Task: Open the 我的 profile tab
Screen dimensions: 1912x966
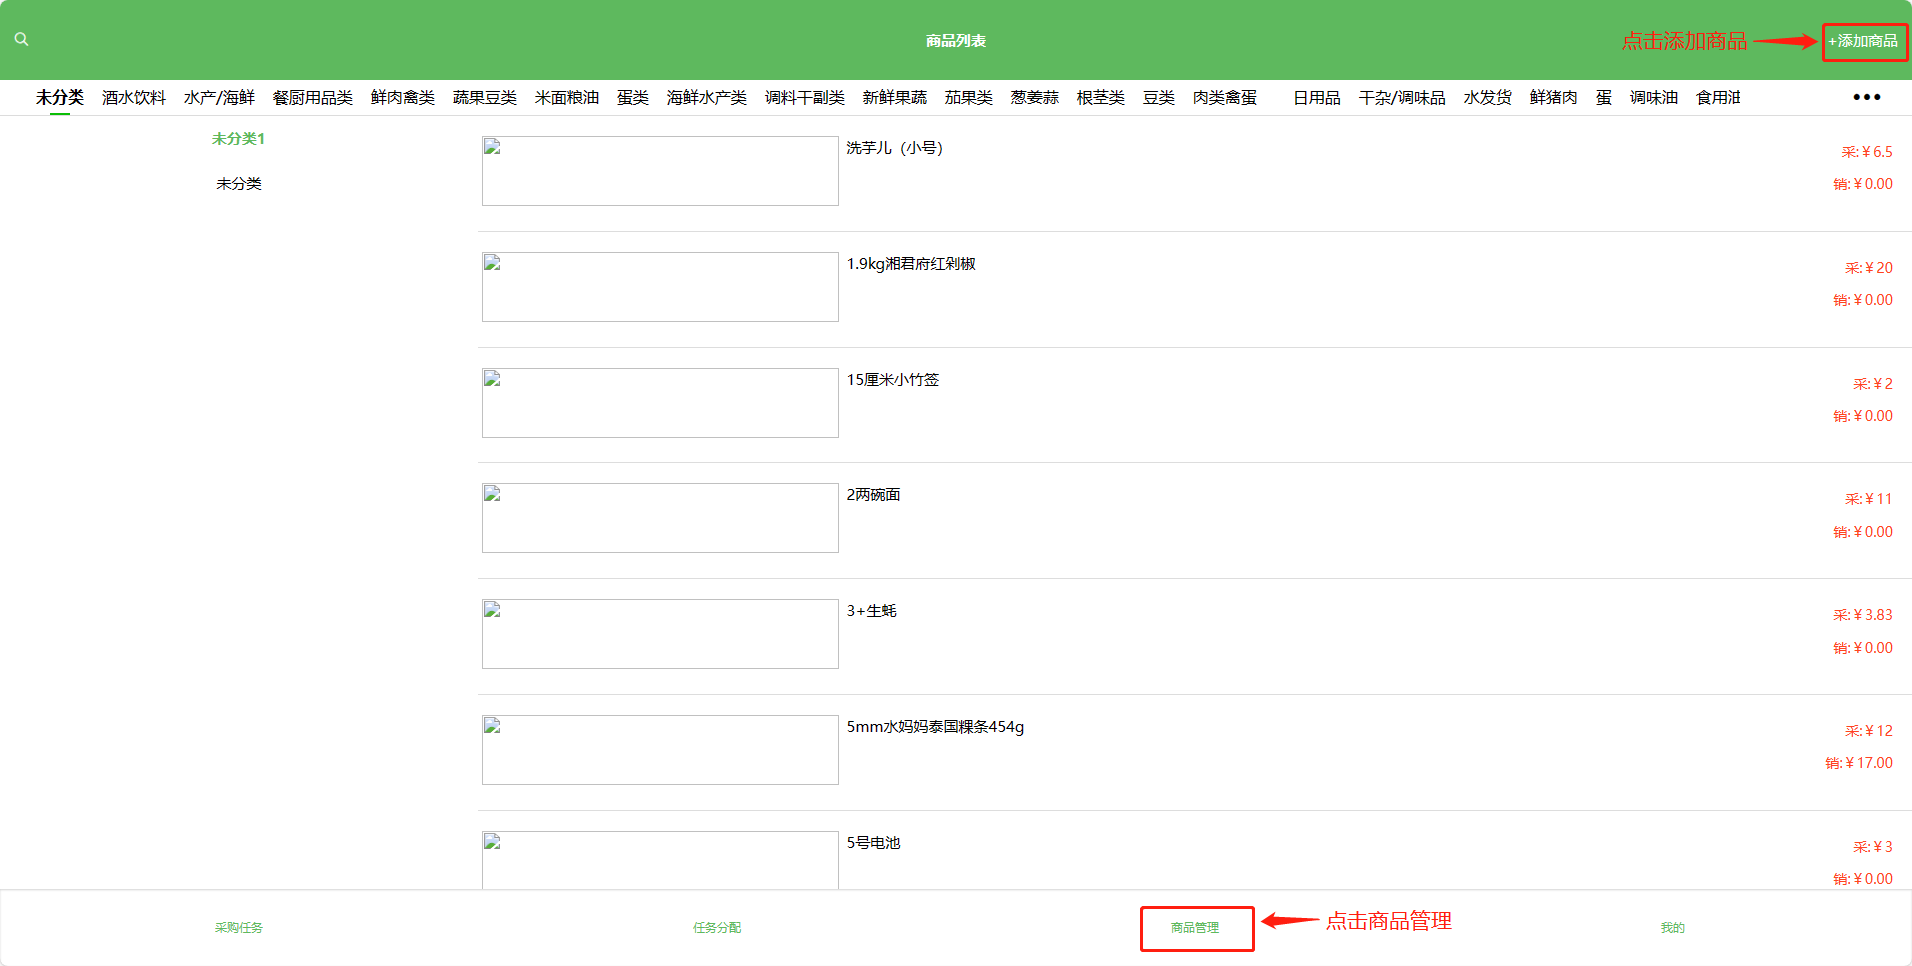Action: (1672, 928)
